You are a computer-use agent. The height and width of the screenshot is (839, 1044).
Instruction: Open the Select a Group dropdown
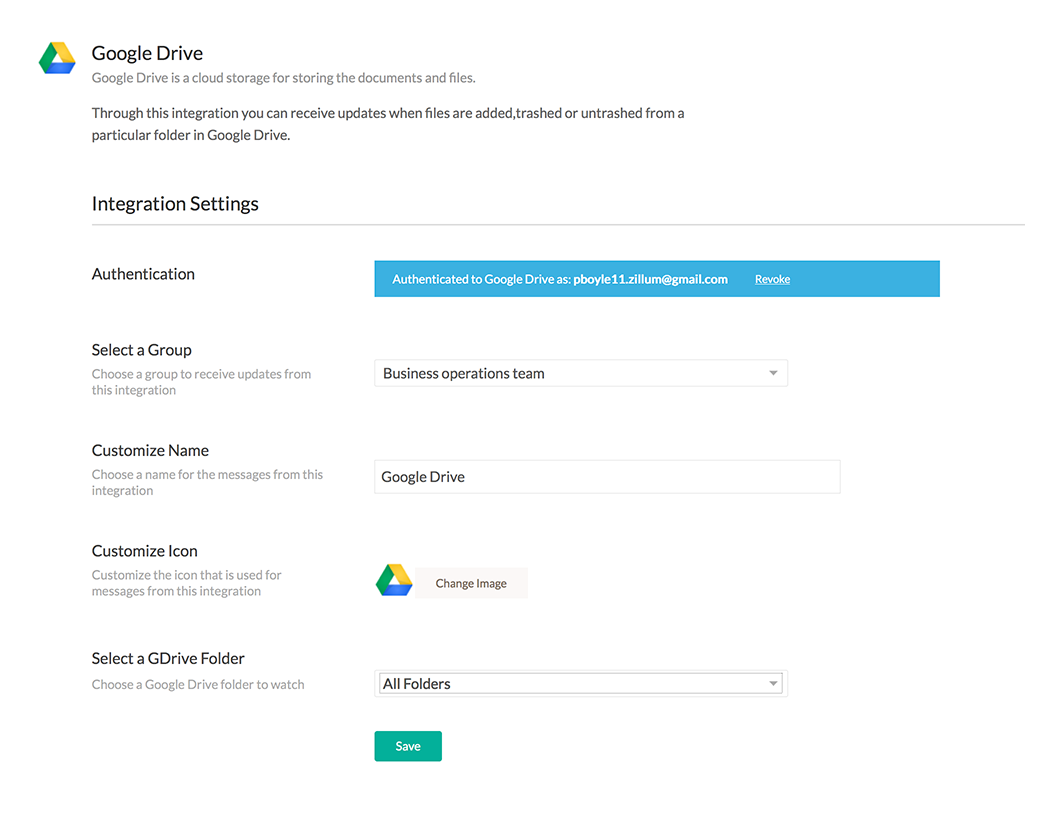581,373
